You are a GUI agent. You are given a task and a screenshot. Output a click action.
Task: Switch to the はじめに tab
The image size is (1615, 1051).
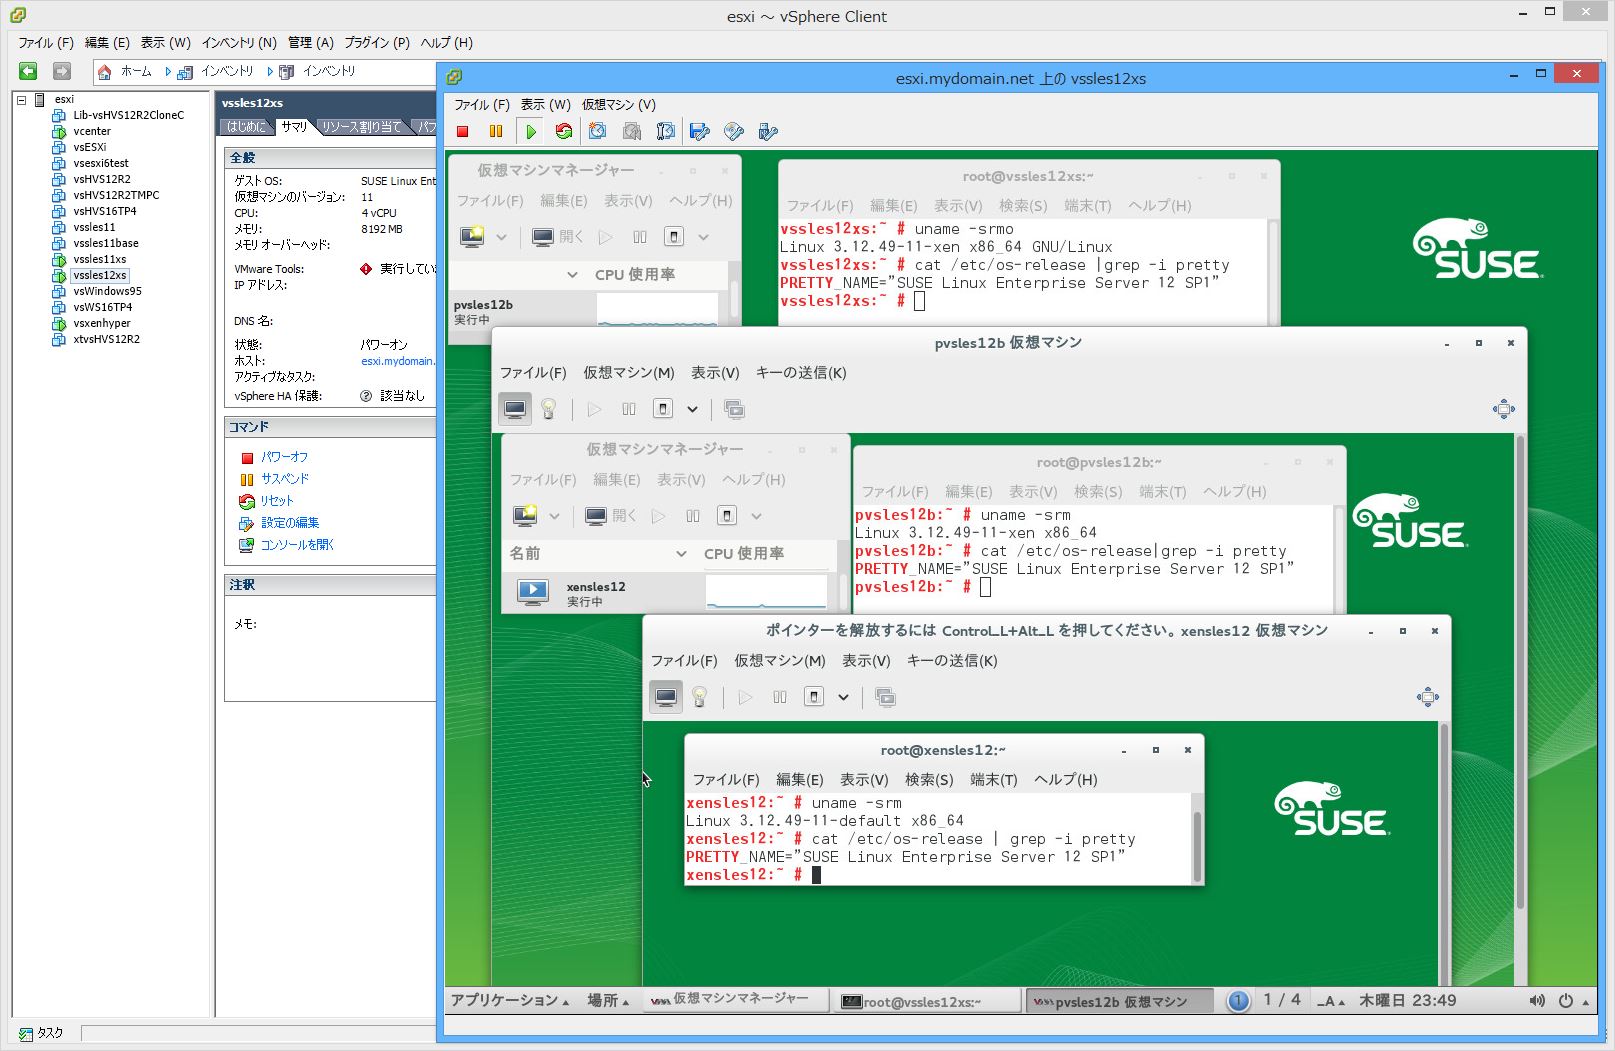[246, 127]
